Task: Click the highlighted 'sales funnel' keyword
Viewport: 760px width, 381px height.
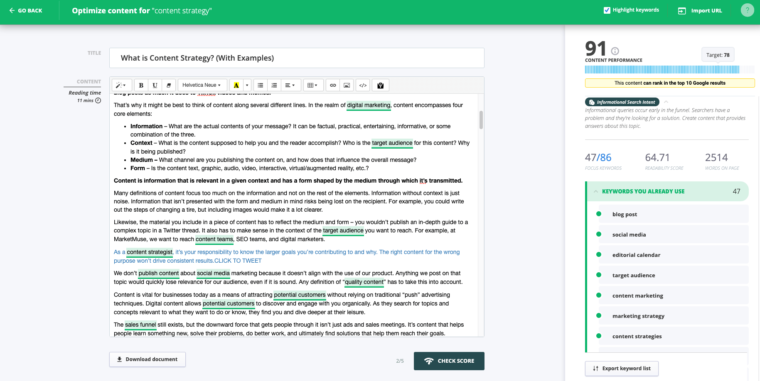Action: [141, 325]
